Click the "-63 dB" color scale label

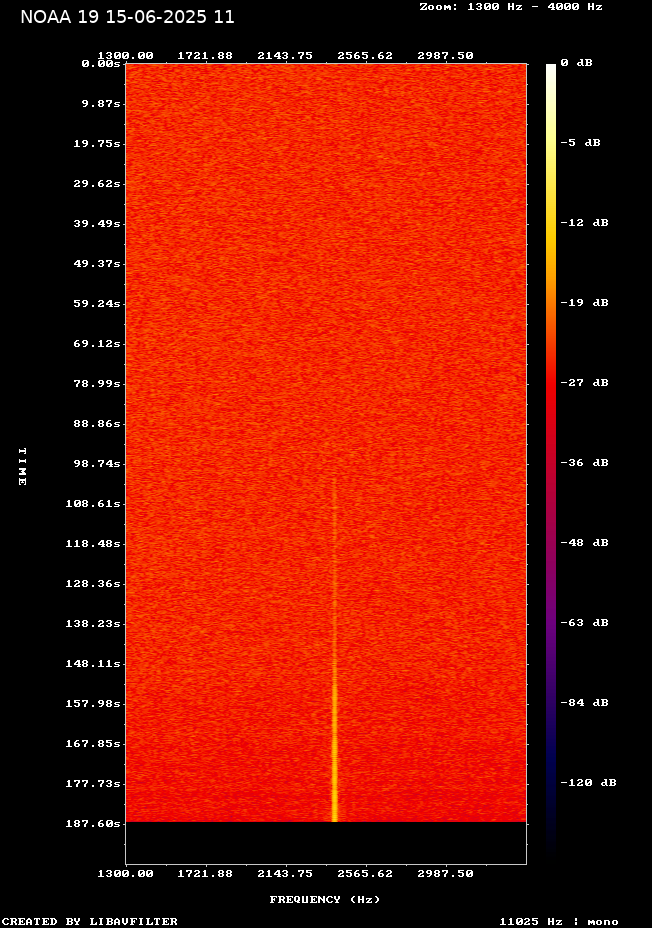(585, 622)
